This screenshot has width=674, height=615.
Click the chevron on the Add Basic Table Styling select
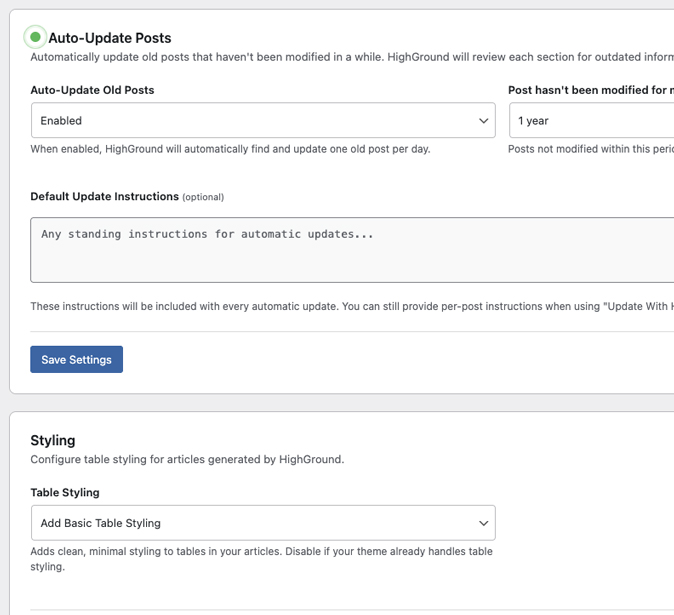(x=483, y=523)
